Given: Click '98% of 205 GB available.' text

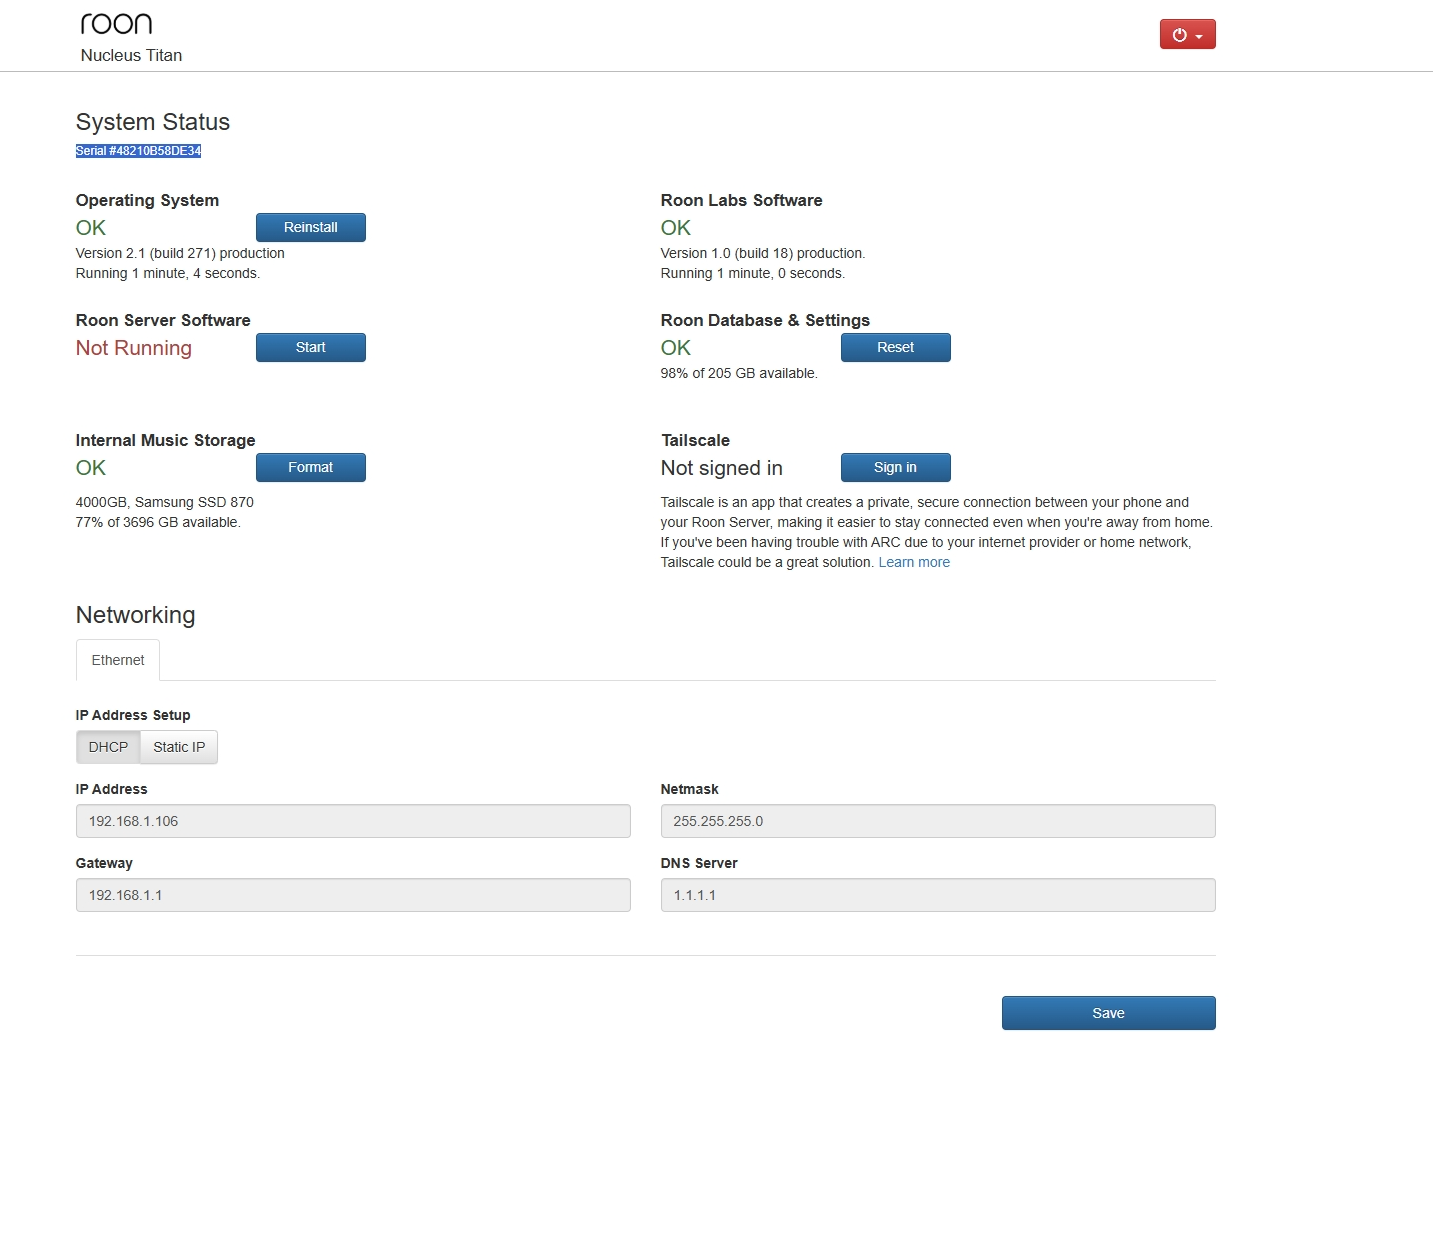Looking at the screenshot, I should point(739,373).
